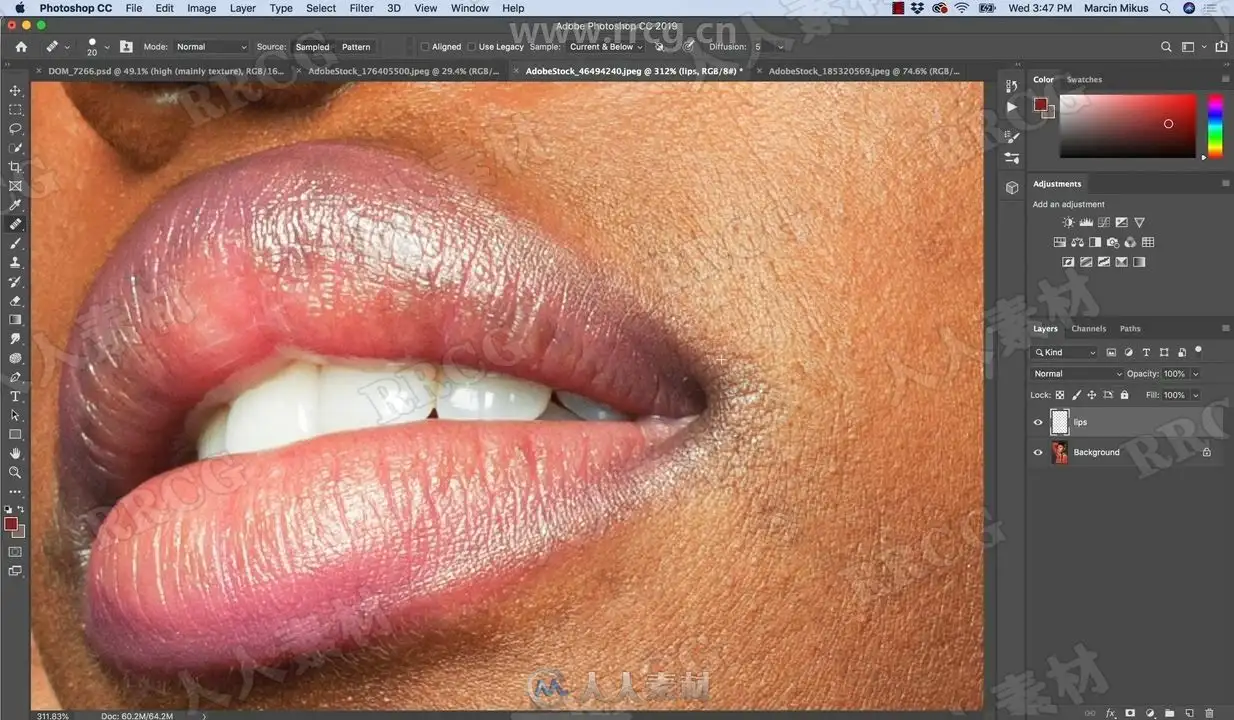
Task: Open the Mode dropdown set to Normal
Action: point(210,47)
